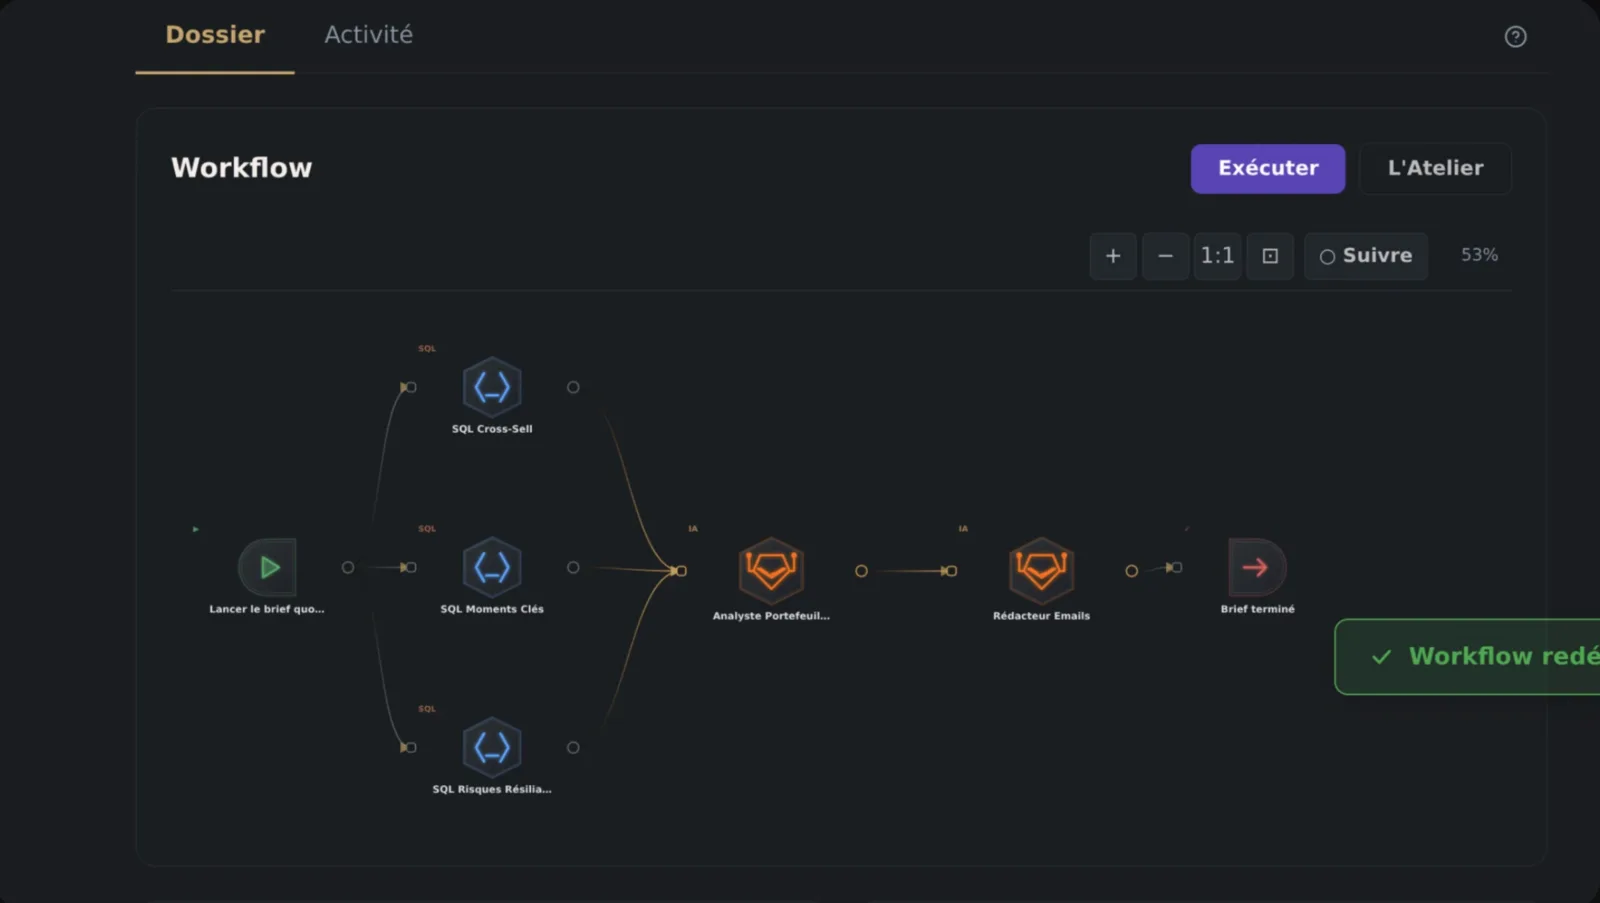Open L'Atelier button
Screen dimensions: 1600x903
coord(1435,168)
